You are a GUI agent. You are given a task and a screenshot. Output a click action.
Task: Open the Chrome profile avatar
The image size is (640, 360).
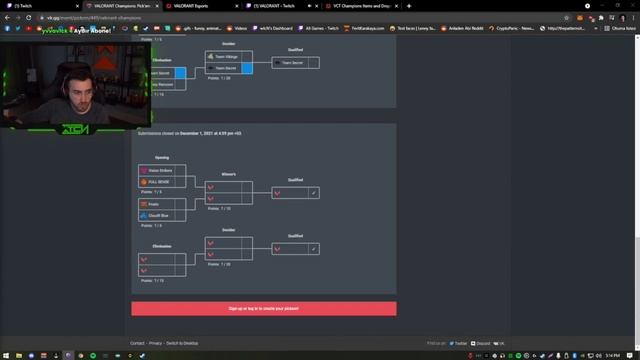click(622, 18)
